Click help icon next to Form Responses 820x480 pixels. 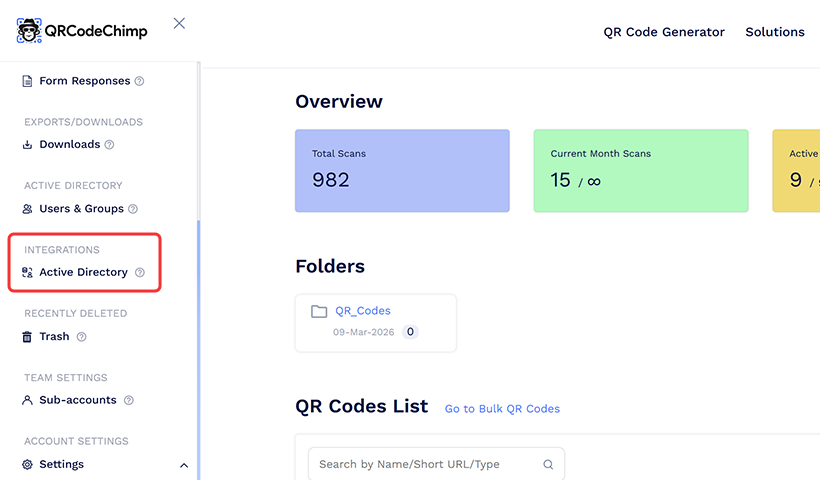tap(139, 81)
